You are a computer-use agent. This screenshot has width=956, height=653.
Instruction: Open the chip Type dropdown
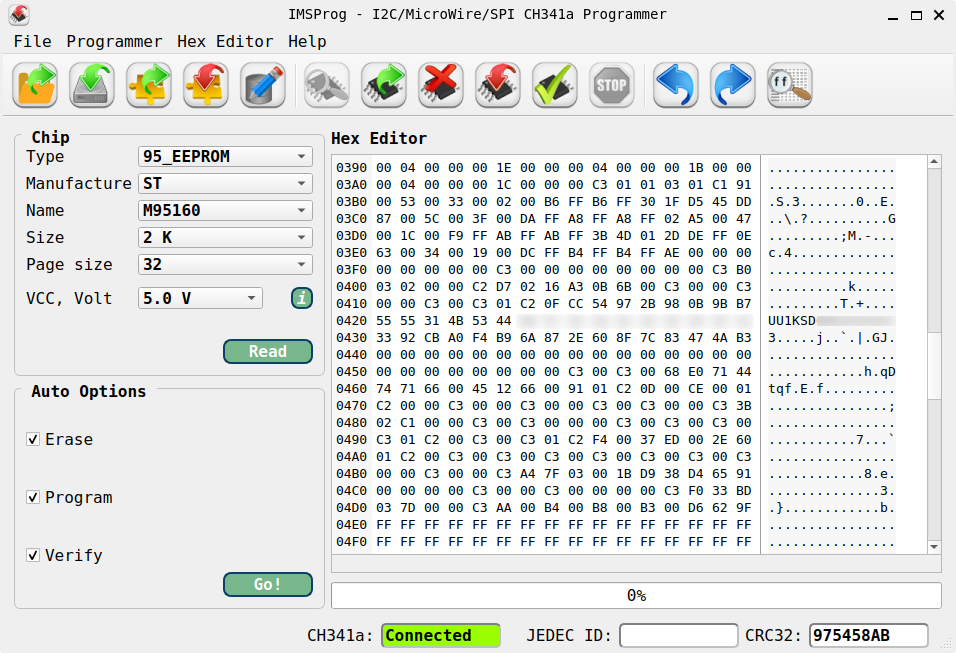tap(225, 157)
